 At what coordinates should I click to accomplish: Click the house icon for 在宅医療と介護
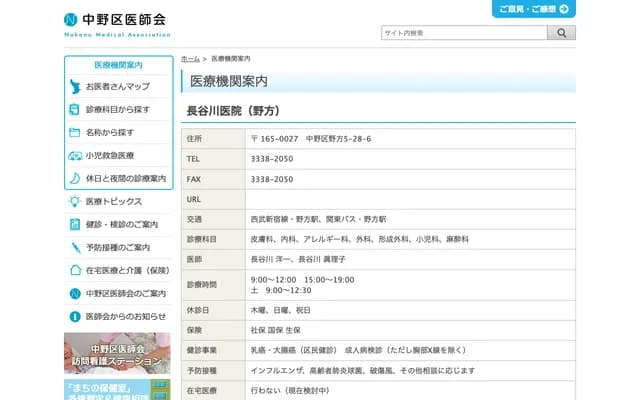75,270
